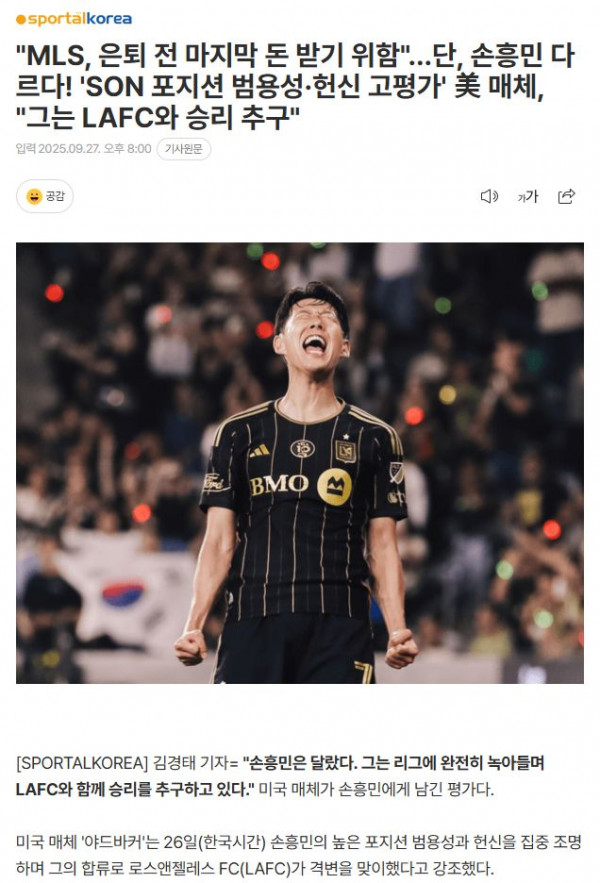Open font size settings (가가 icon)
This screenshot has width=600, height=883.
528,196
